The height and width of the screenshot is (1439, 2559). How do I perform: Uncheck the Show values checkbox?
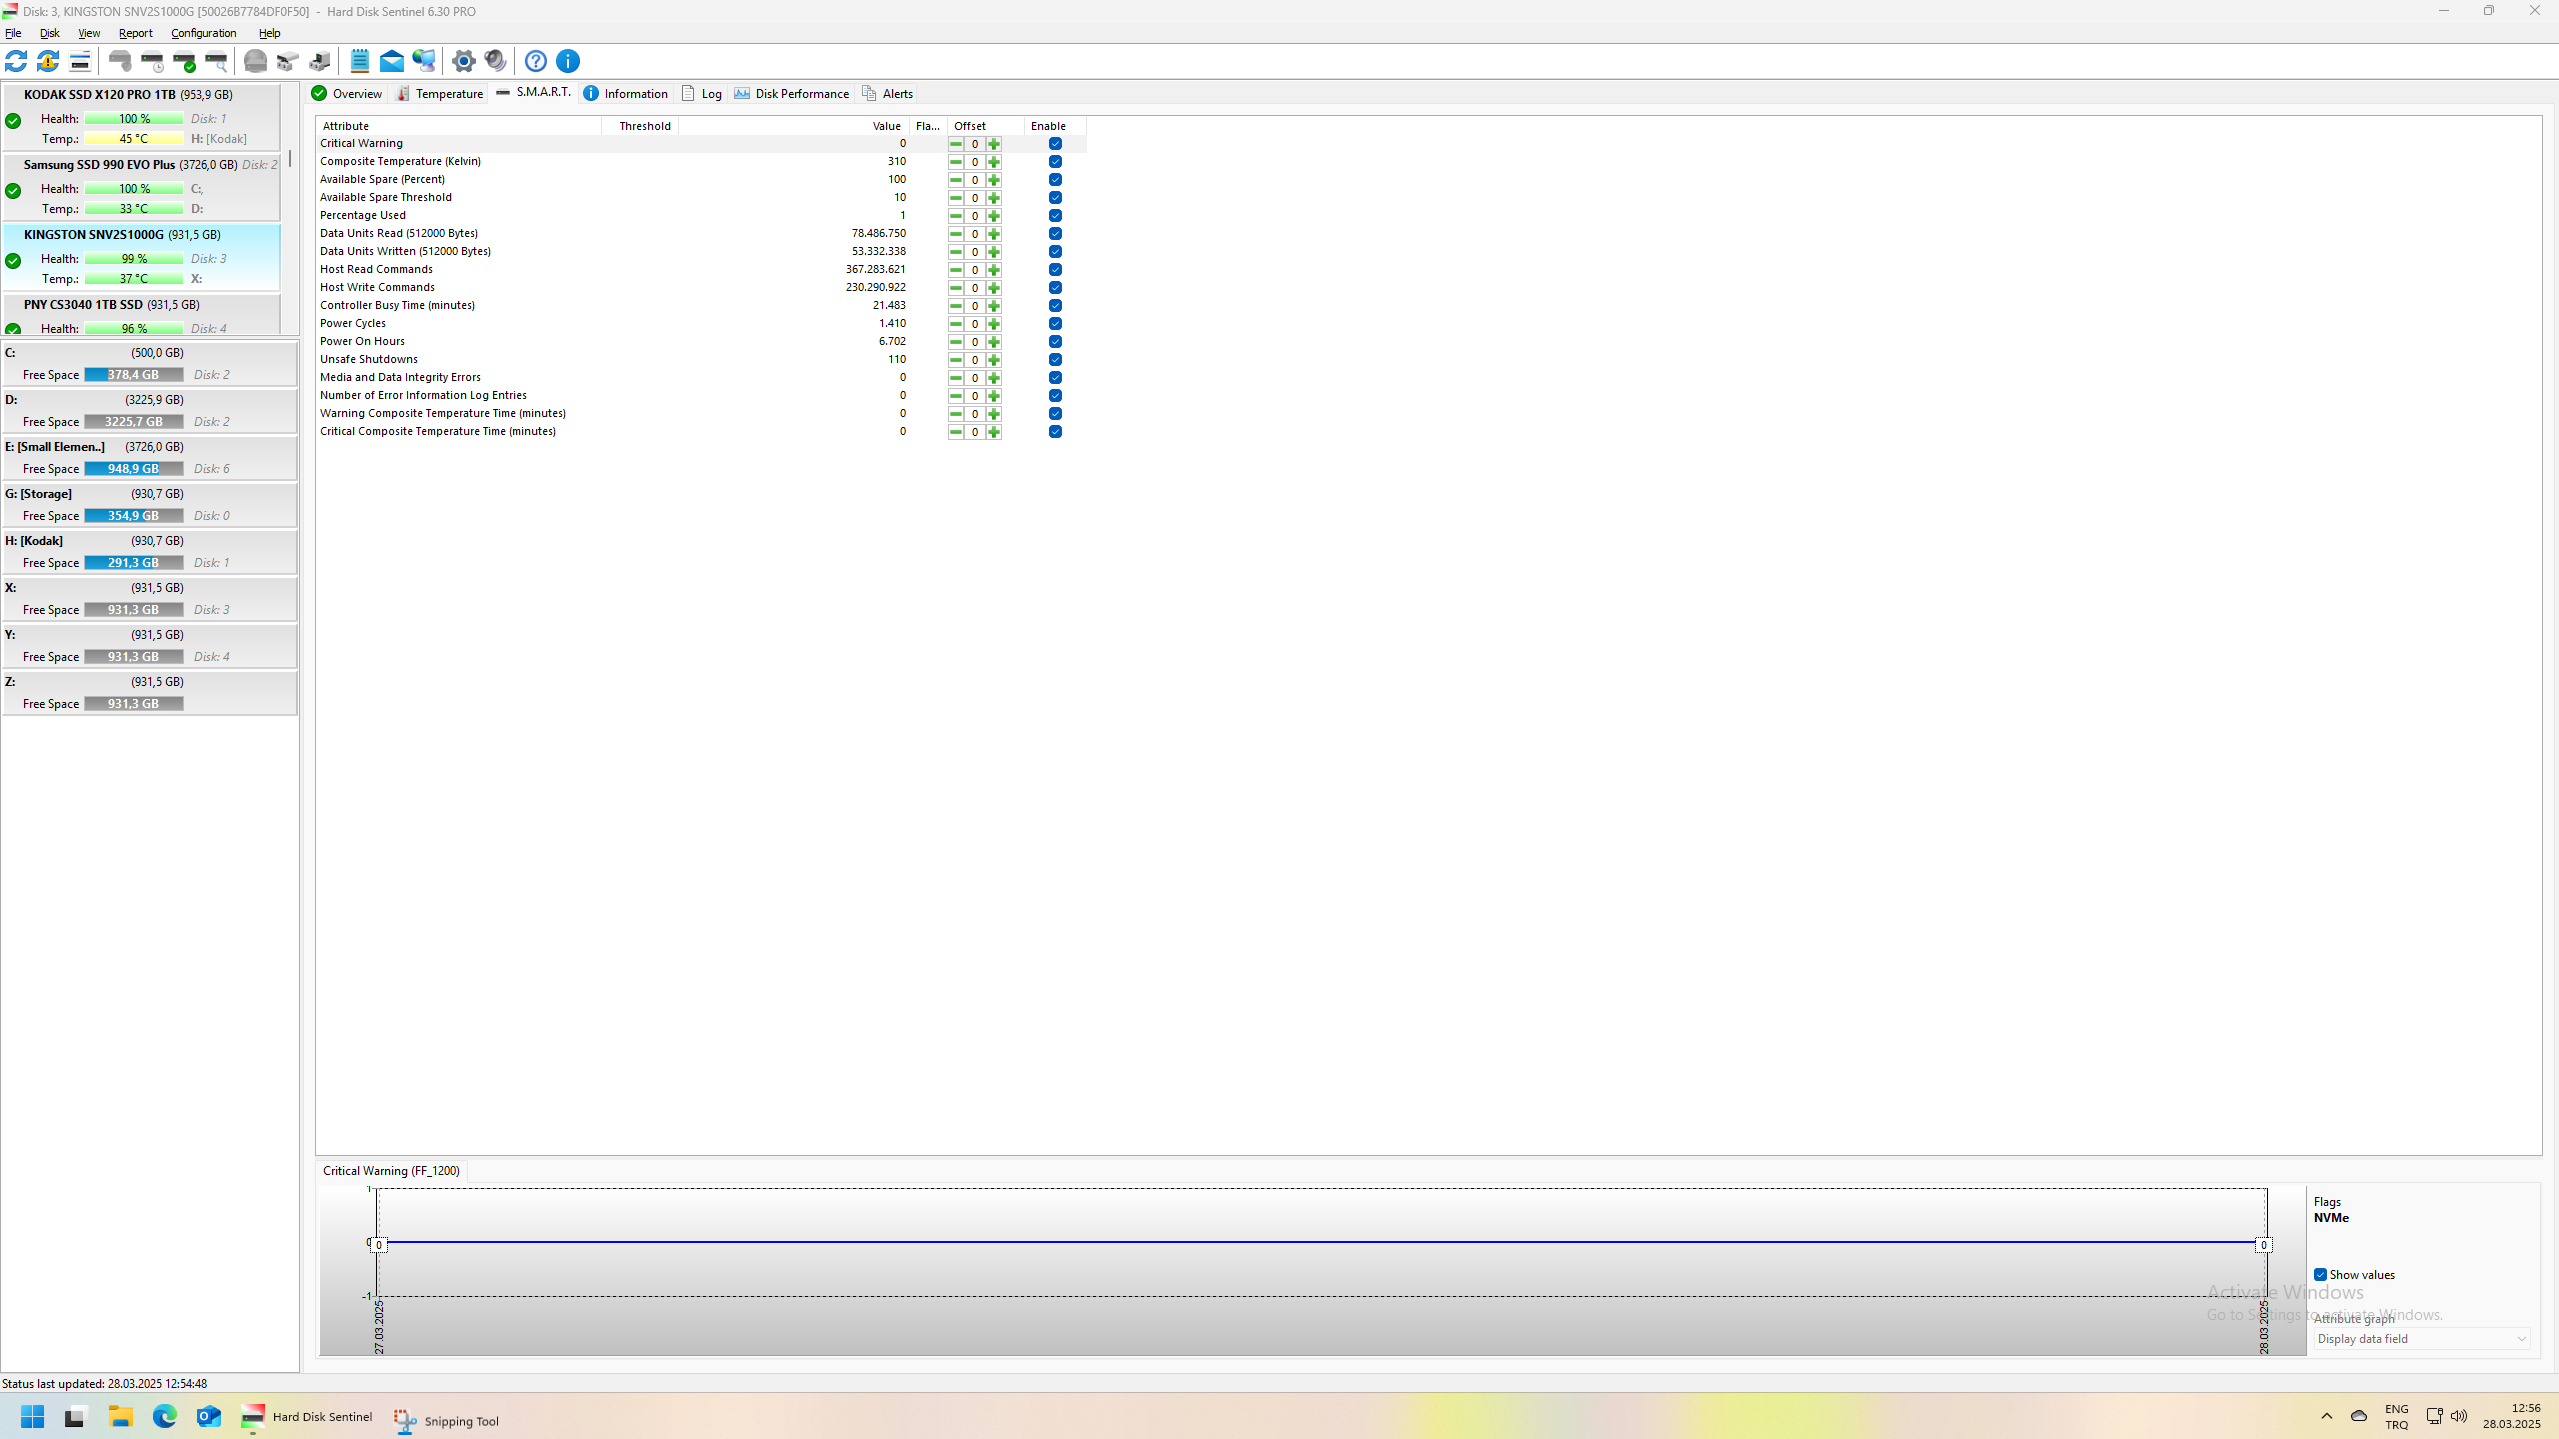[2320, 1275]
